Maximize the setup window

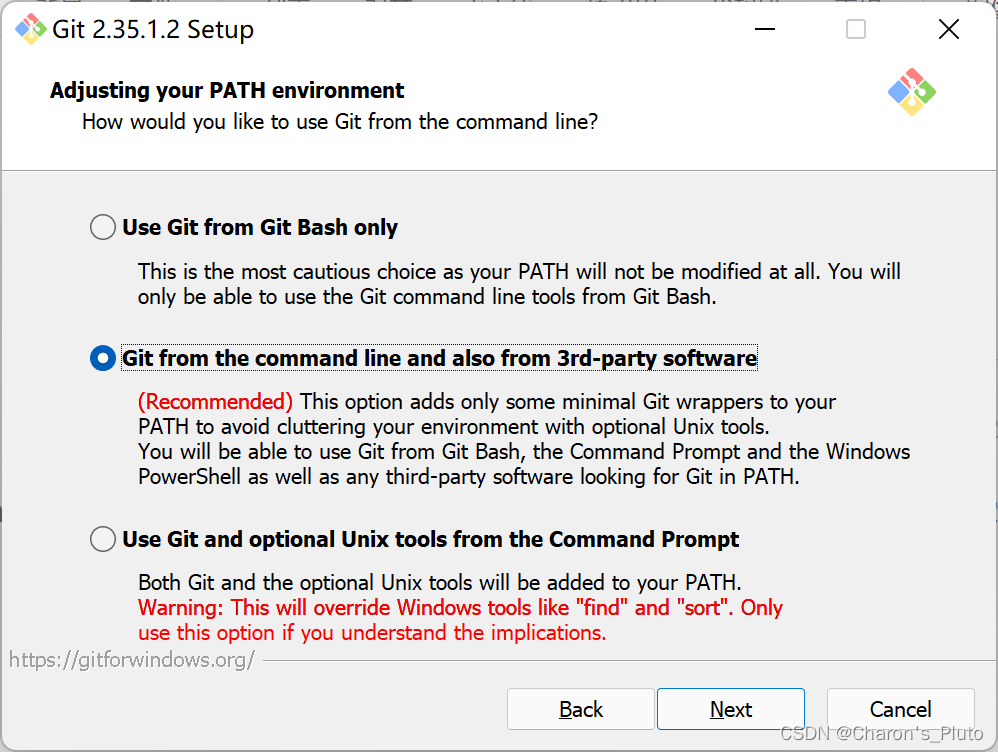(x=856, y=30)
